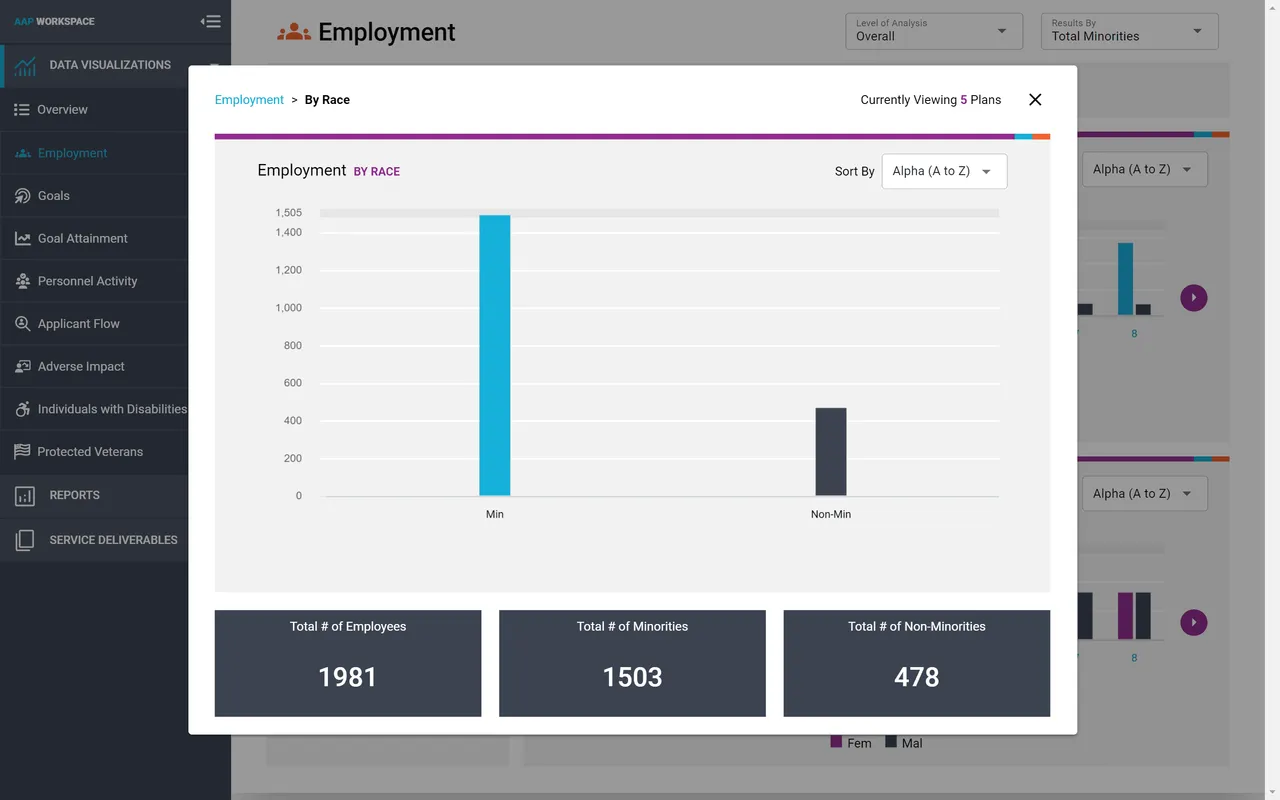Toggle the Mal legend swatch
The height and width of the screenshot is (800, 1280).
891,742
